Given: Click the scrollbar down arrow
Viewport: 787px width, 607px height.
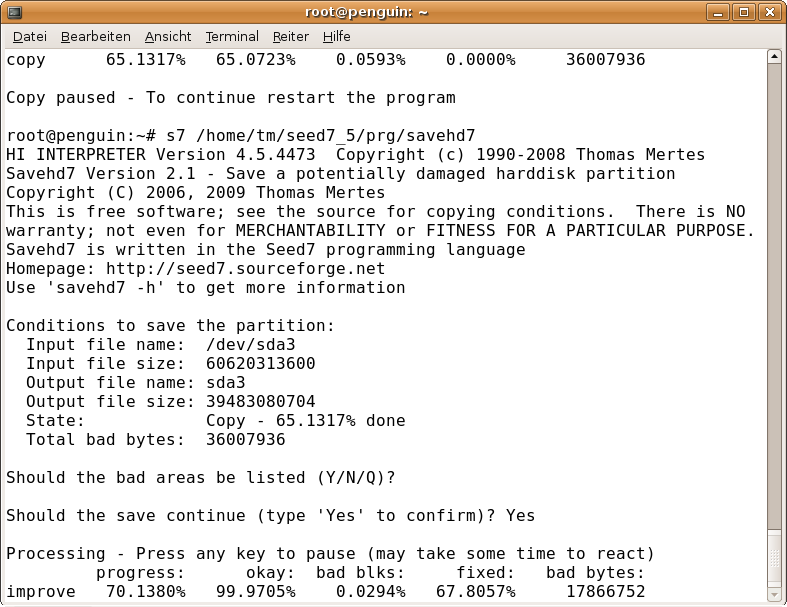Looking at the screenshot, I should tap(774, 595).
